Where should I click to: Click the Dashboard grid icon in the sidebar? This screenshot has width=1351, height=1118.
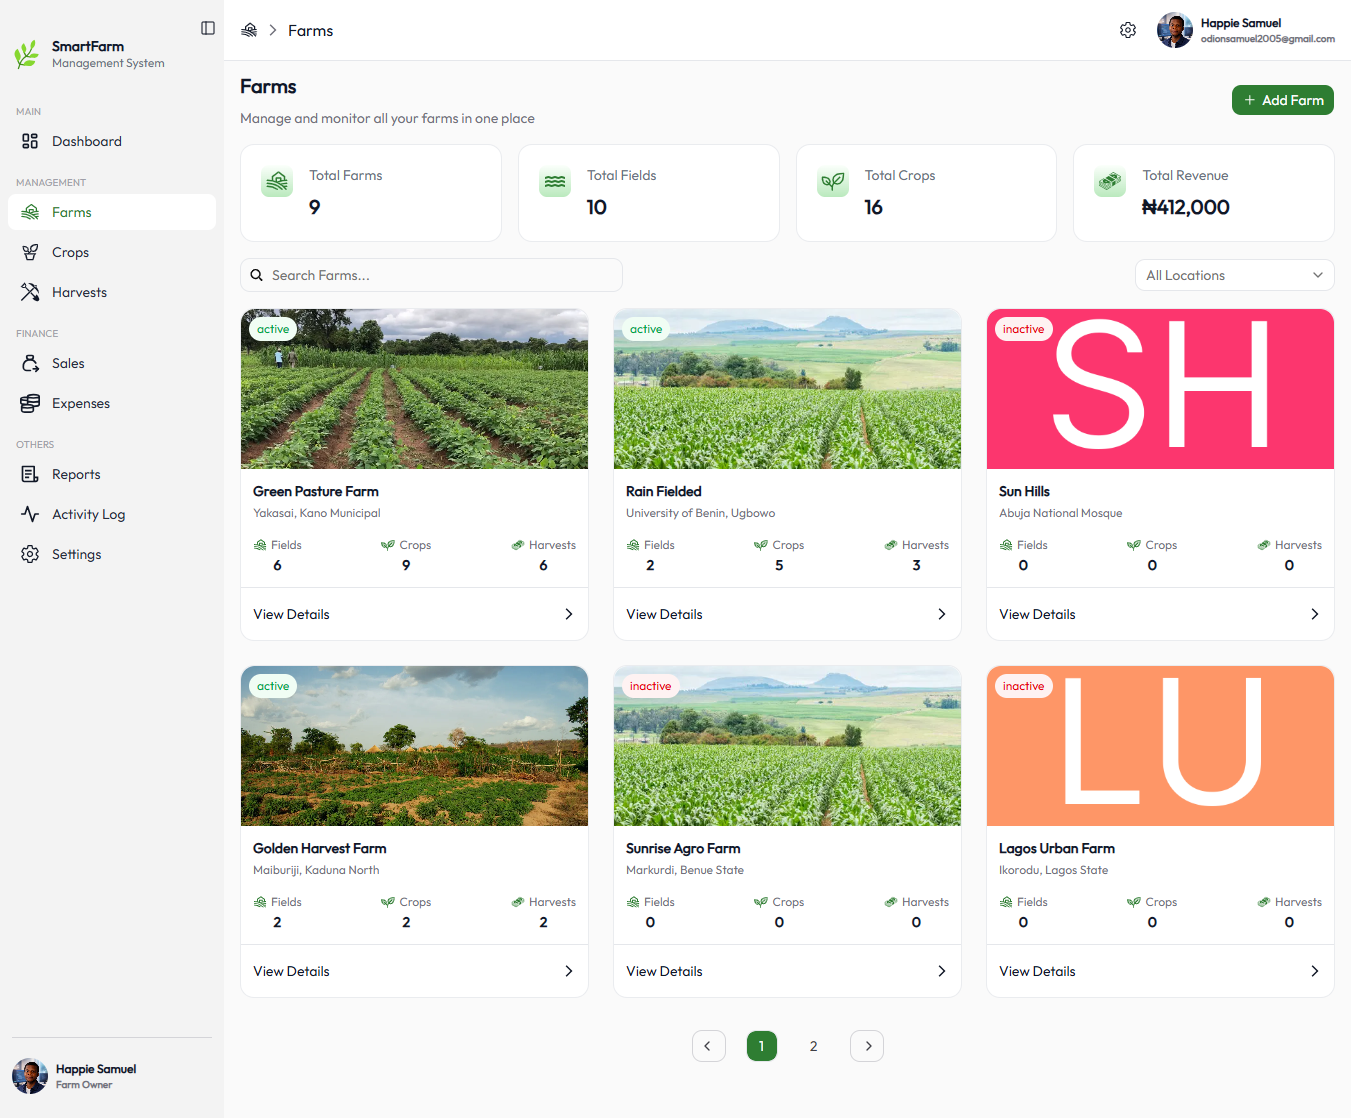tap(30, 141)
